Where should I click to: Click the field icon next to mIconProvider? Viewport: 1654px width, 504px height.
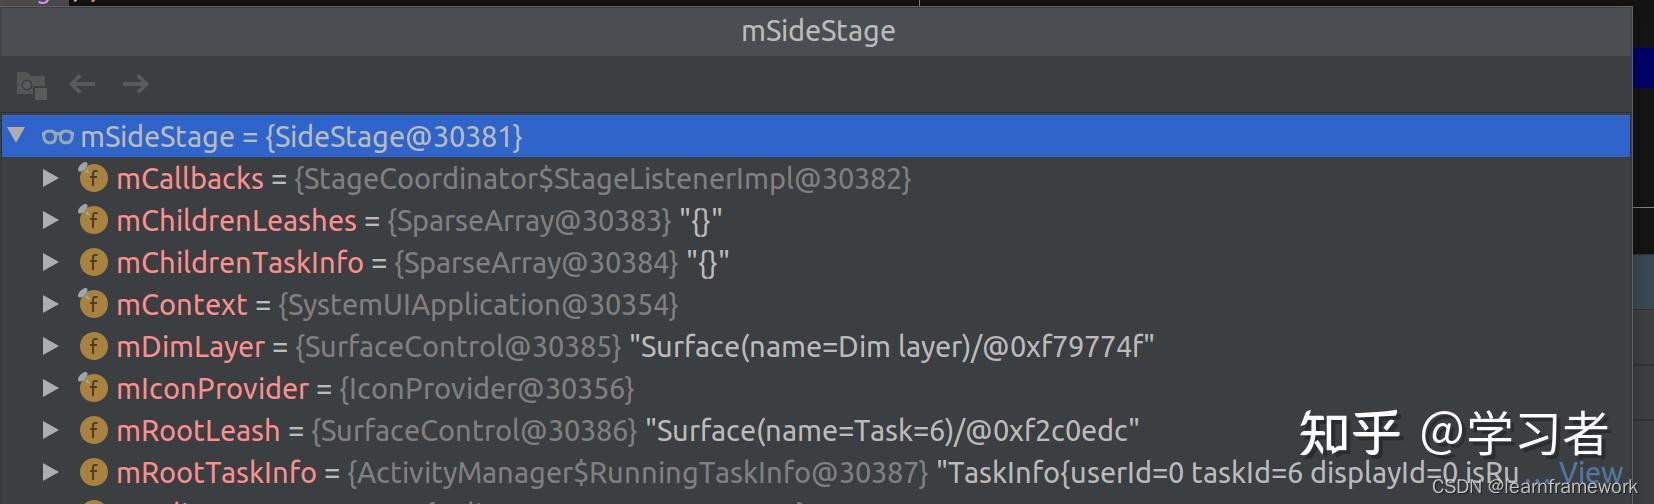[x=93, y=389]
